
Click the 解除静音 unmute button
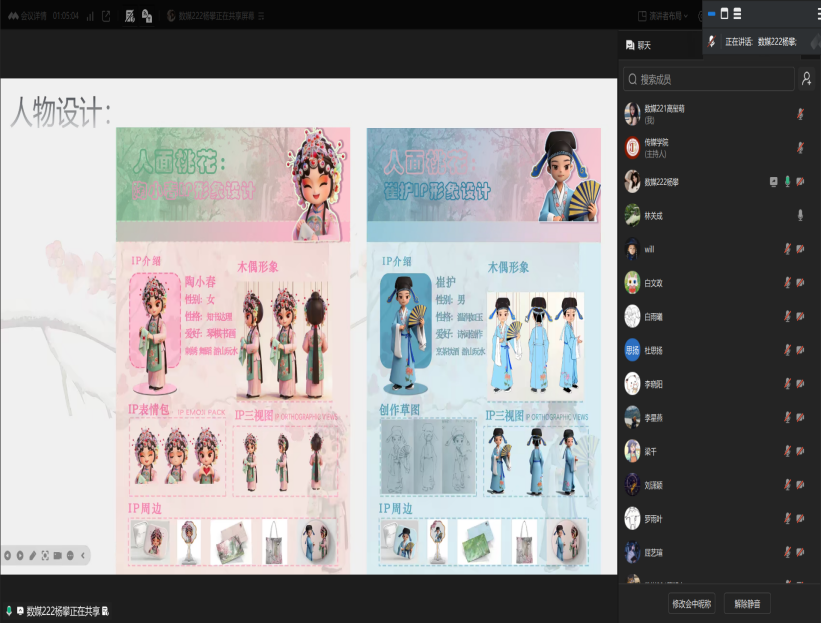tap(747, 604)
